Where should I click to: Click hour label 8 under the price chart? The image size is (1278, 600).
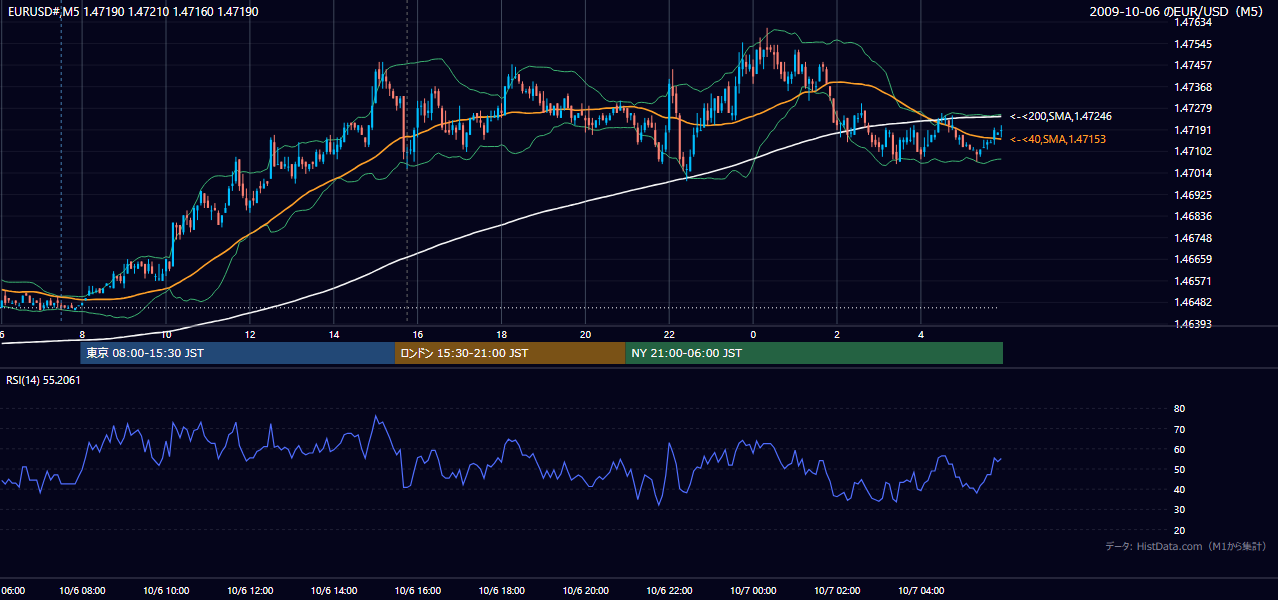82,334
